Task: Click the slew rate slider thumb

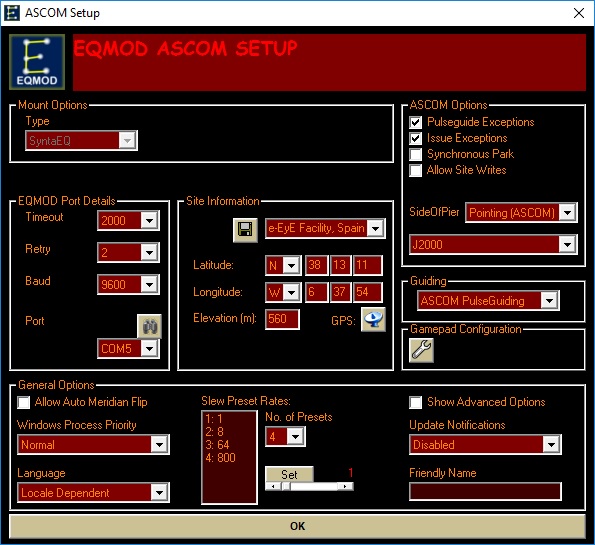Action: coord(286,486)
